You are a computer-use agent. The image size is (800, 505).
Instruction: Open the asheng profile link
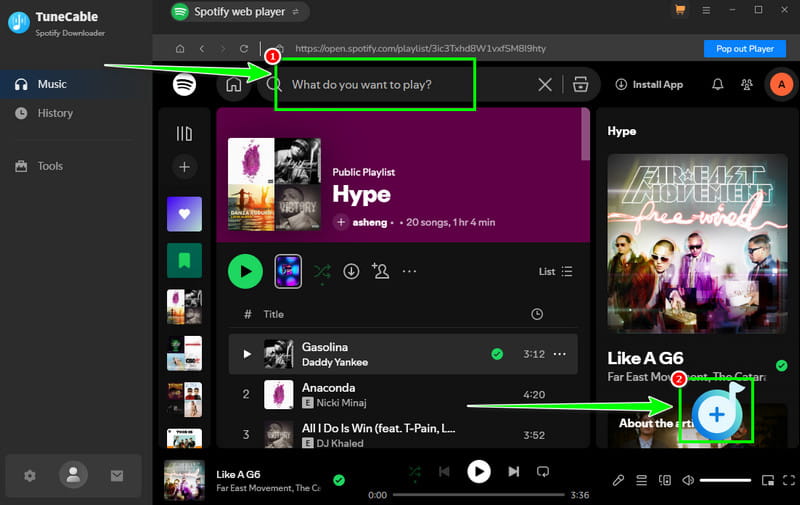pos(369,222)
